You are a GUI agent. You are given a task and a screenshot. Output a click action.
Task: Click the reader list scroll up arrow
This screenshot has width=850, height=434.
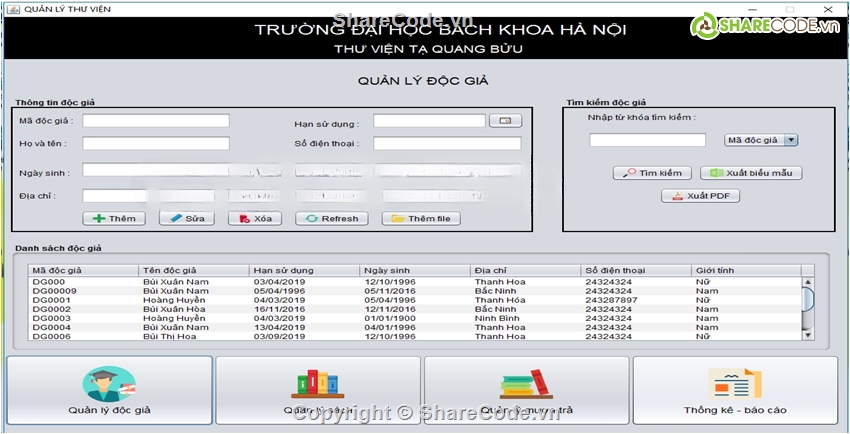[x=808, y=282]
